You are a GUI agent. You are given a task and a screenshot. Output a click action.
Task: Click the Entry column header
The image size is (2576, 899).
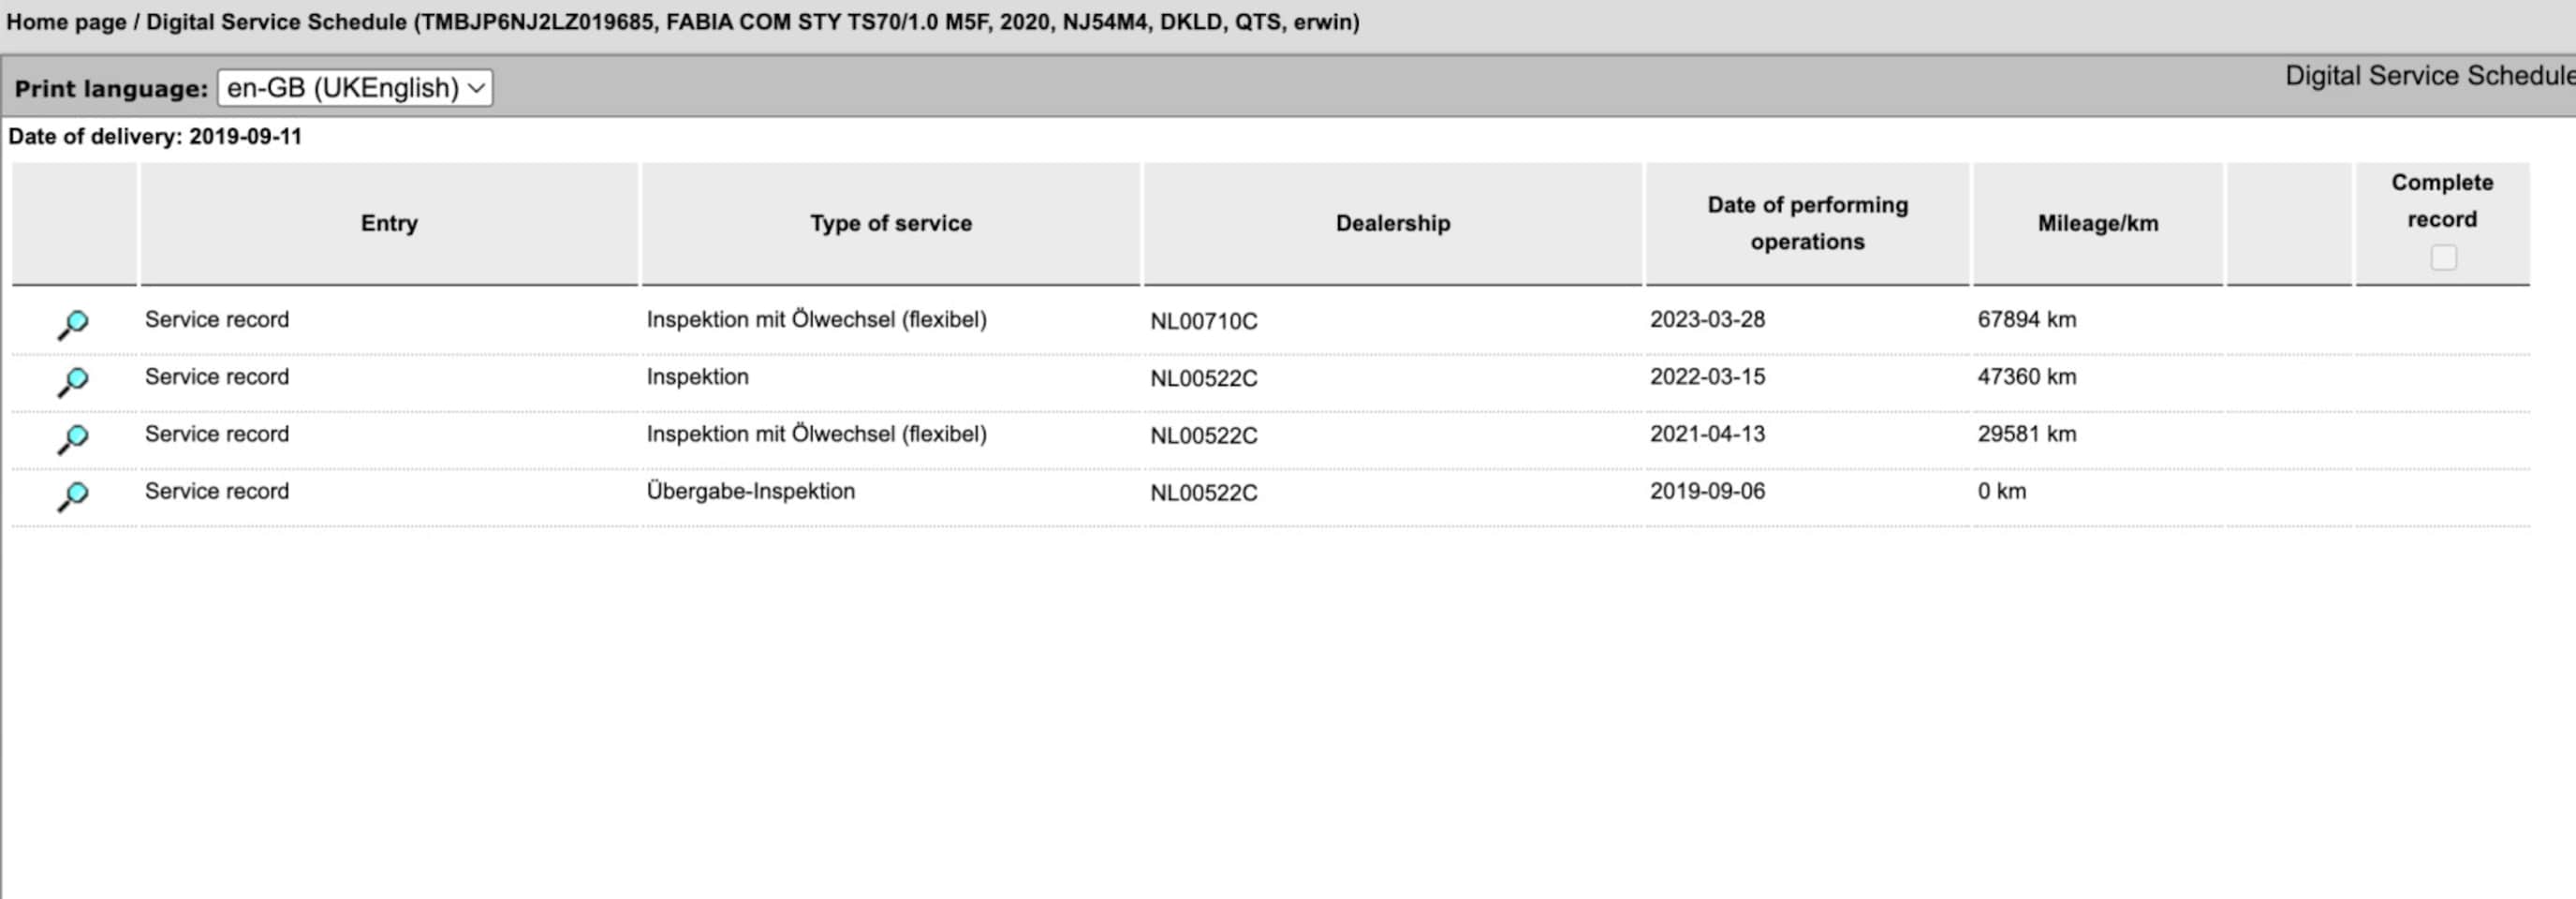coord(389,223)
